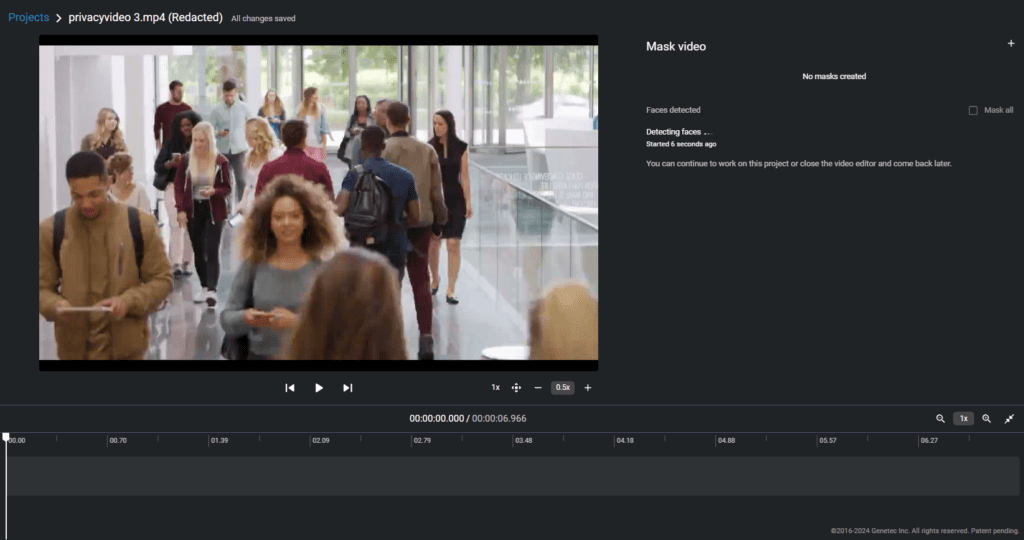Viewport: 1024px width, 540px height.
Task: Open the timeline 1x zoom level box
Action: click(x=963, y=419)
